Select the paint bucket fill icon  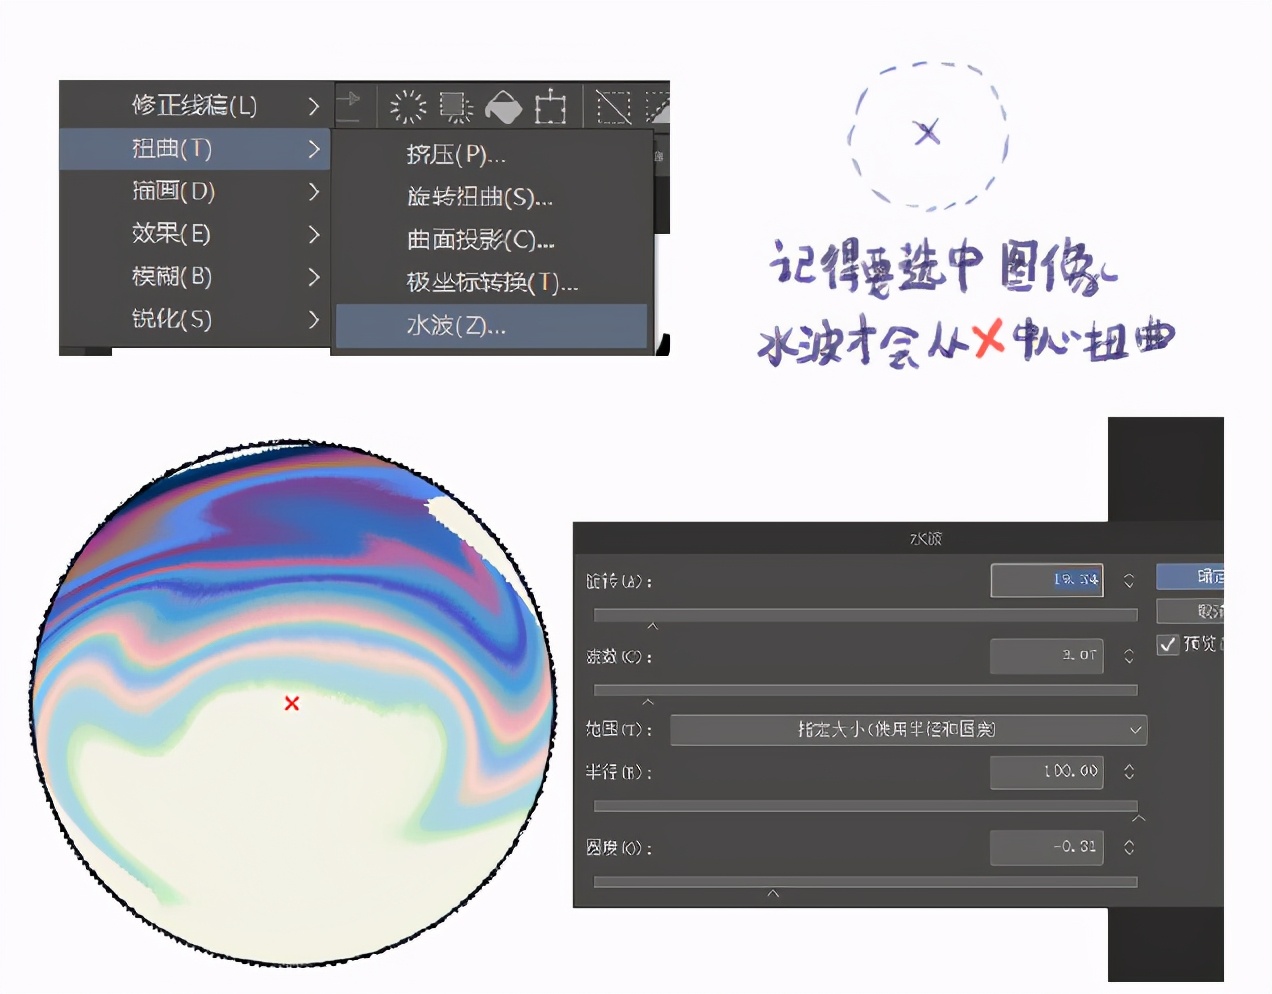pyautogui.click(x=503, y=106)
